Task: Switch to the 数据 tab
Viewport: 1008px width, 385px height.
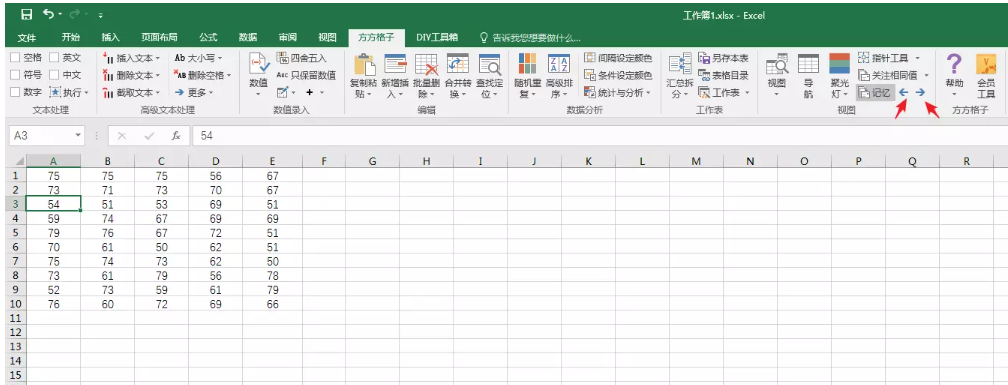Action: (x=248, y=37)
